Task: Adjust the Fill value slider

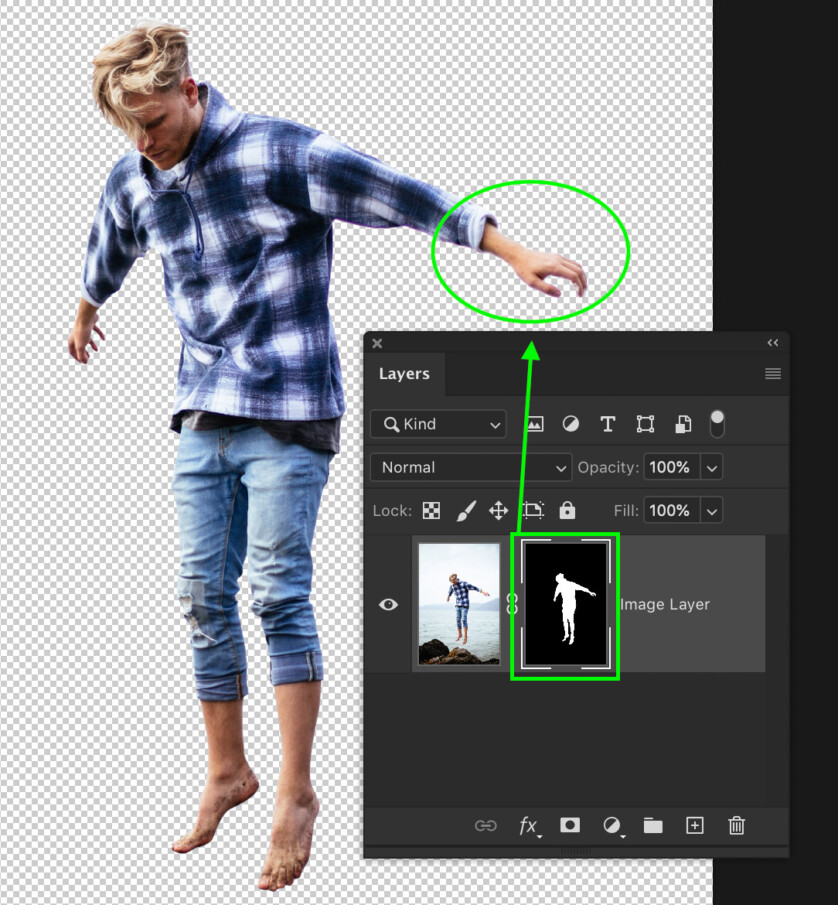Action: pyautogui.click(x=712, y=510)
